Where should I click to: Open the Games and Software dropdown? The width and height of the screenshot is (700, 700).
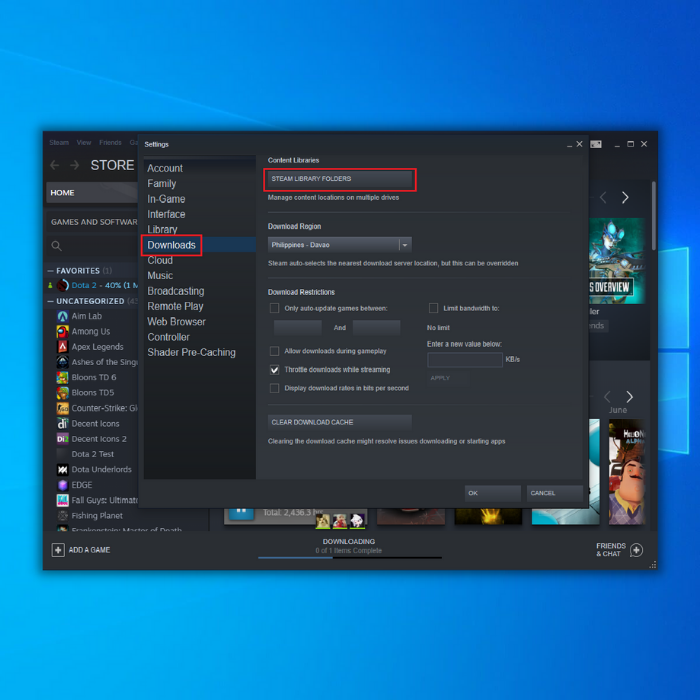pos(92,222)
